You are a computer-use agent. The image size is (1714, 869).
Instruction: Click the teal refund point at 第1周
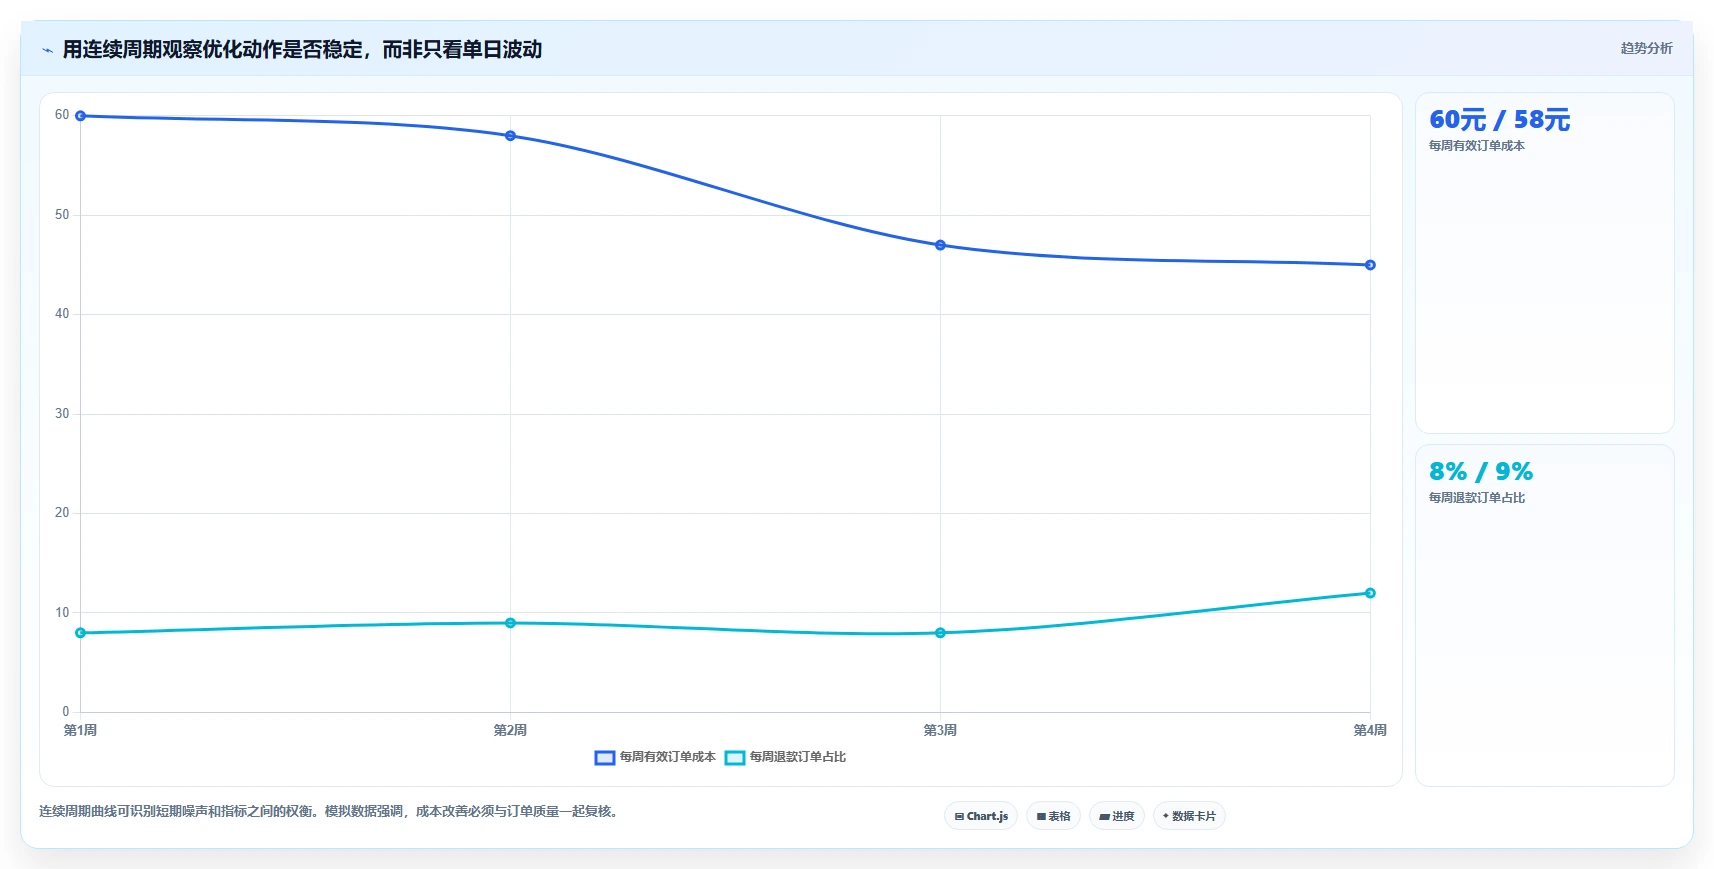(80, 633)
